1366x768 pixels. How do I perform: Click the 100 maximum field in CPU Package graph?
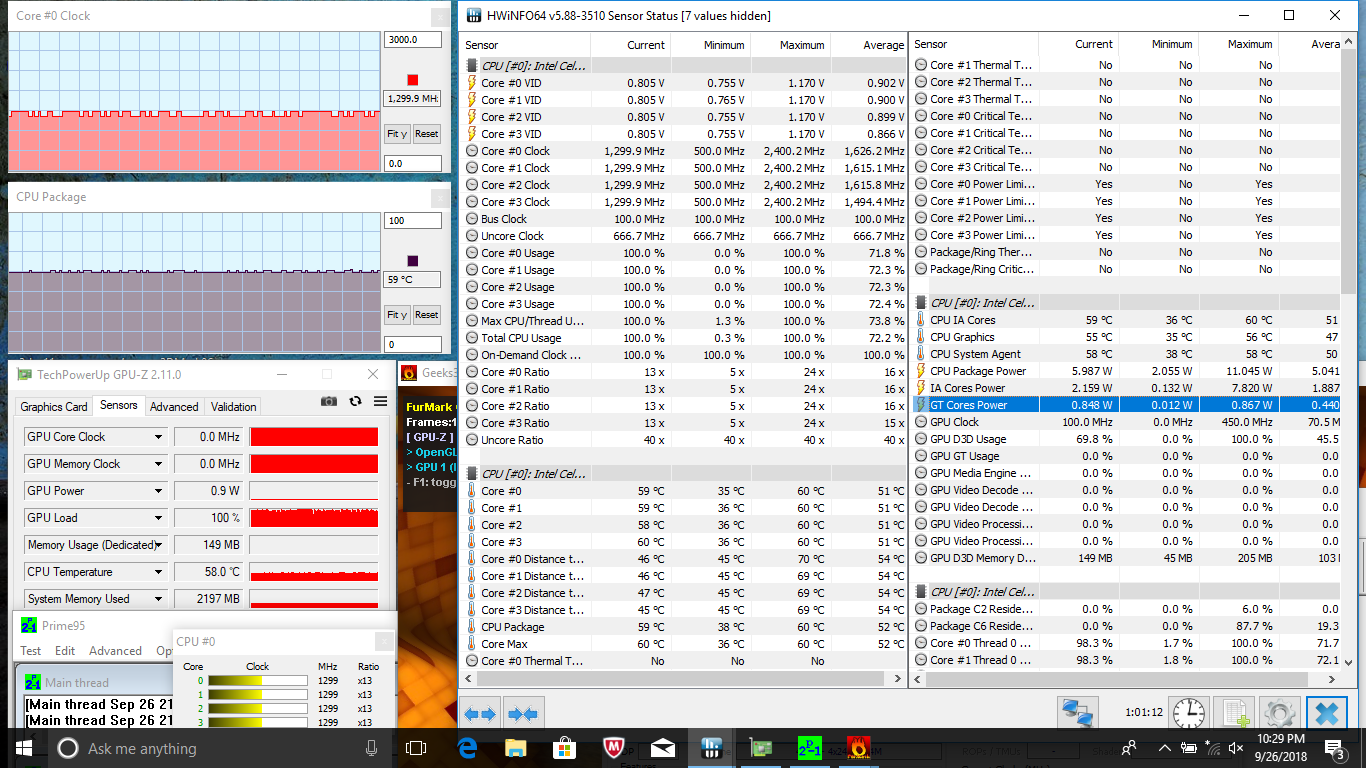[412, 221]
